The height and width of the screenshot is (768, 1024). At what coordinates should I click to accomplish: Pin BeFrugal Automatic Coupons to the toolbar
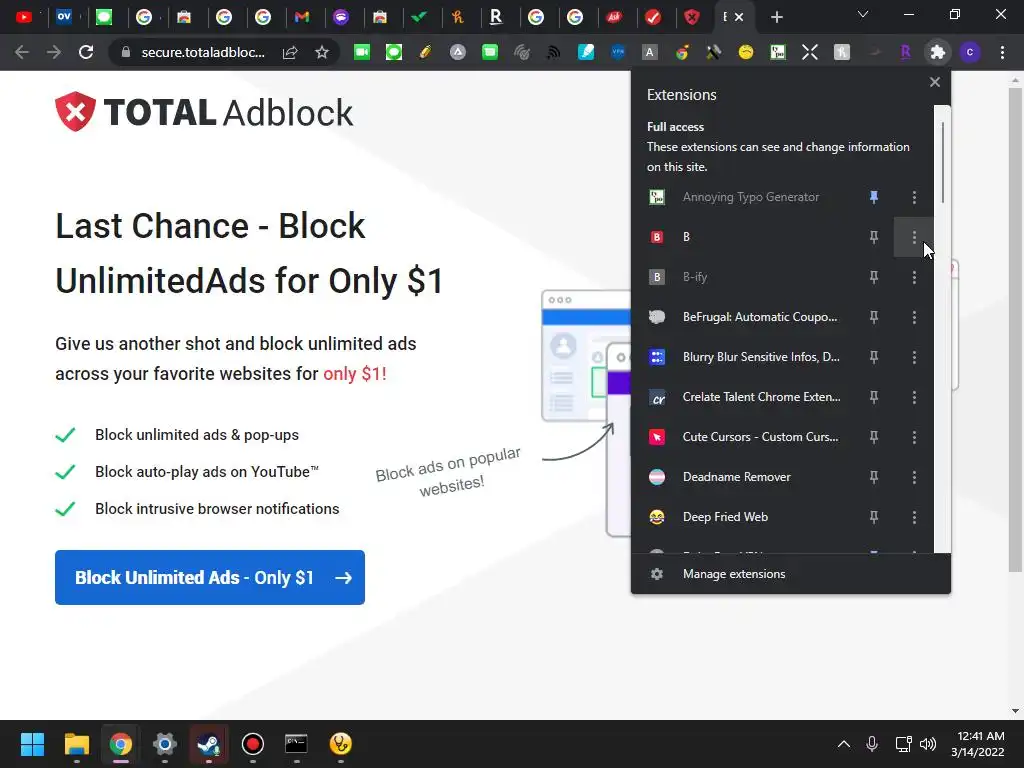(x=874, y=317)
